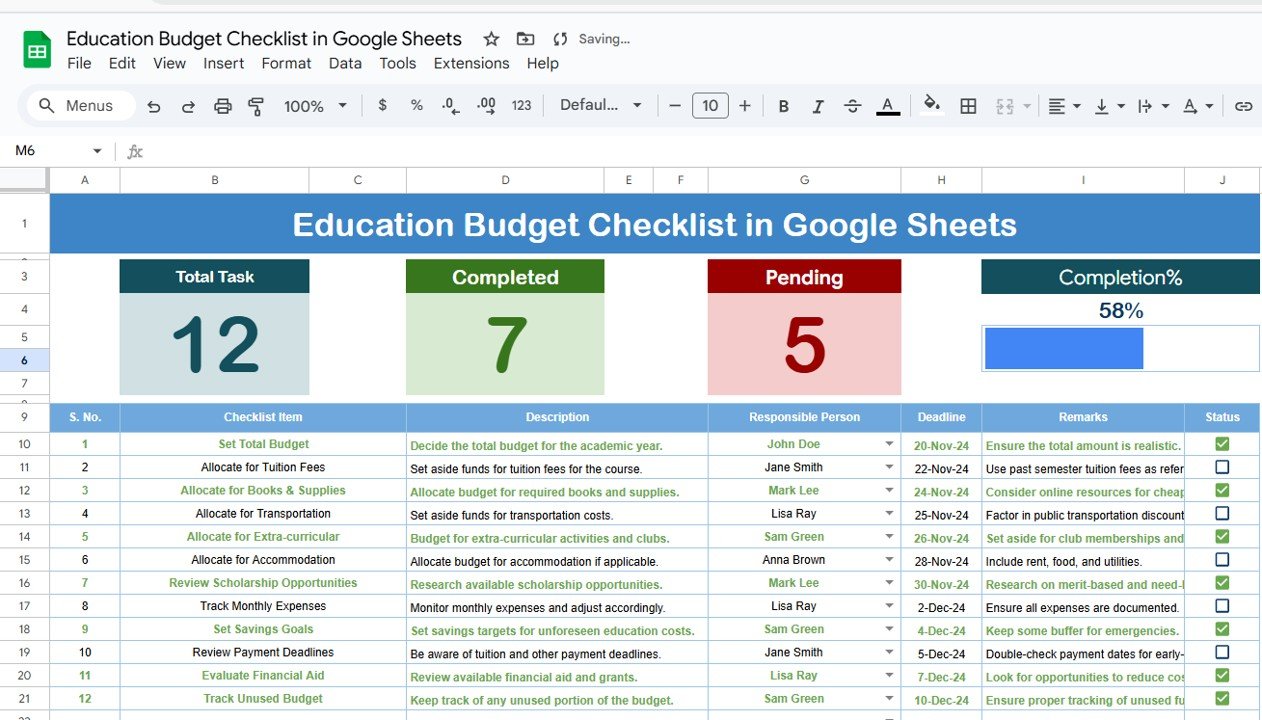Uncheck status for Set Total Budget

coord(1222,444)
